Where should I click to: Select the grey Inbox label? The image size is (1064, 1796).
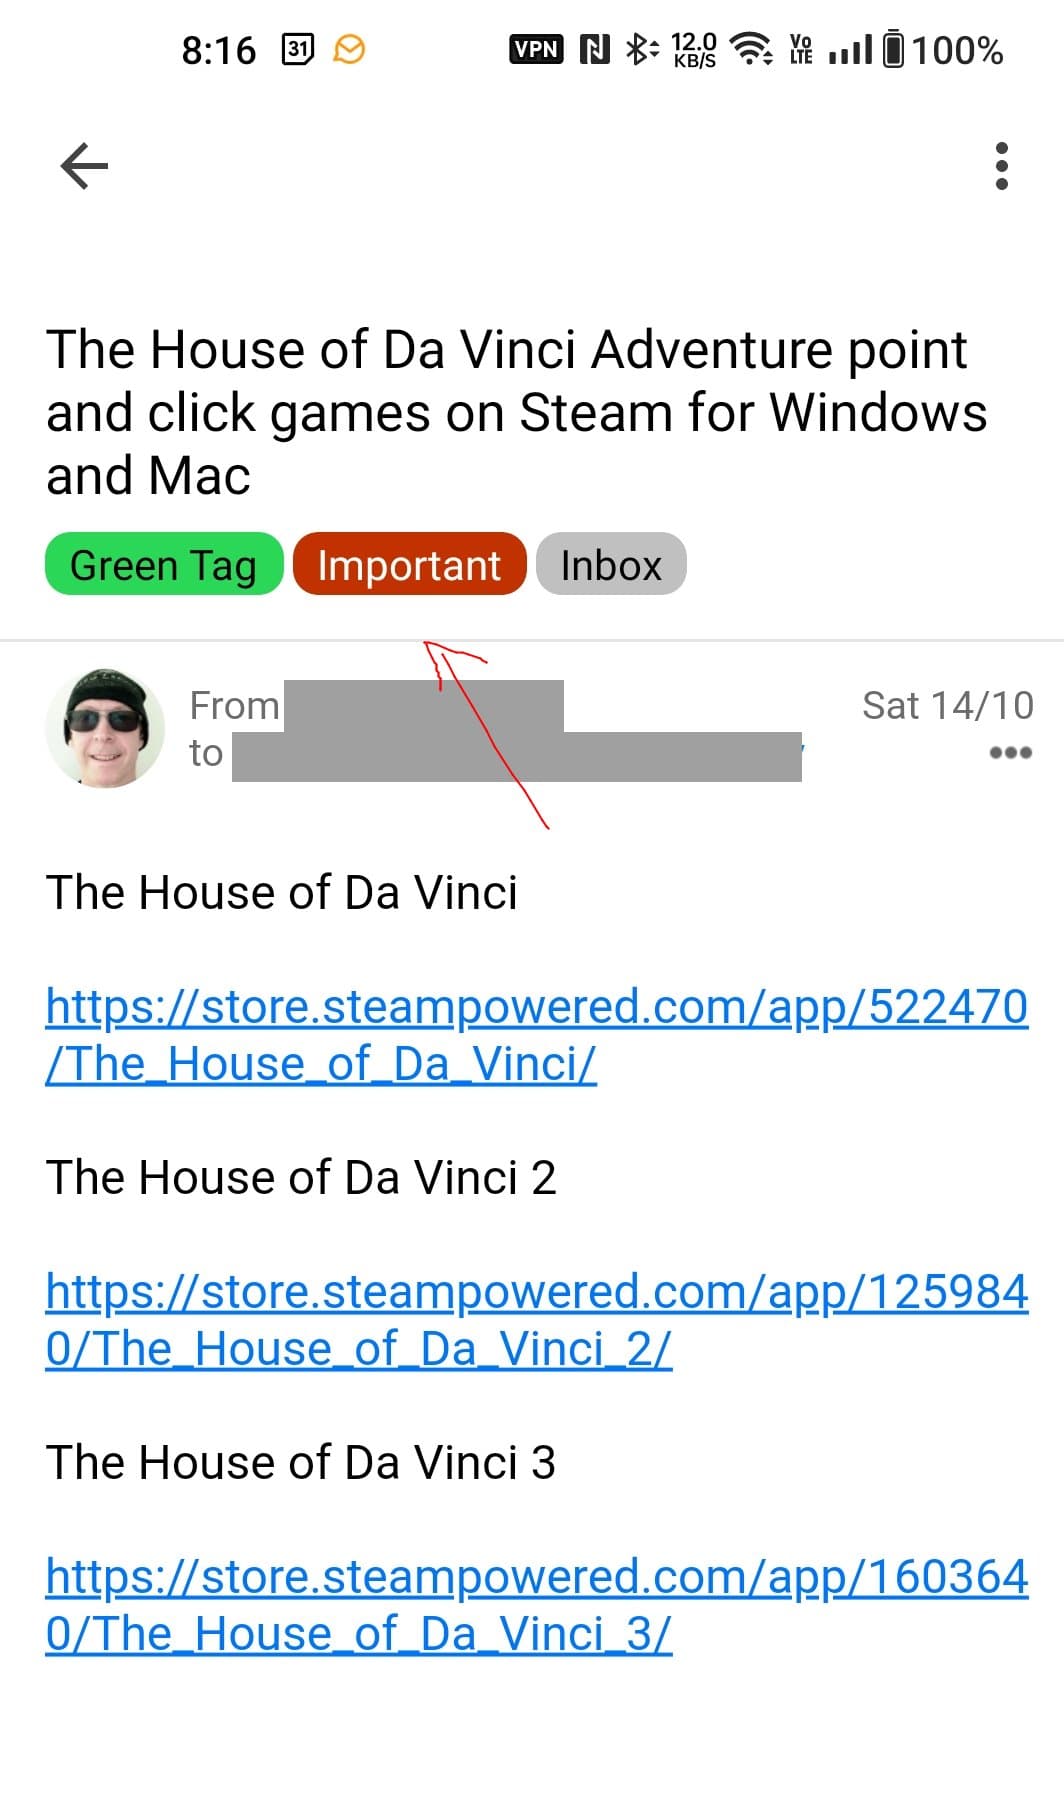pyautogui.click(x=611, y=564)
